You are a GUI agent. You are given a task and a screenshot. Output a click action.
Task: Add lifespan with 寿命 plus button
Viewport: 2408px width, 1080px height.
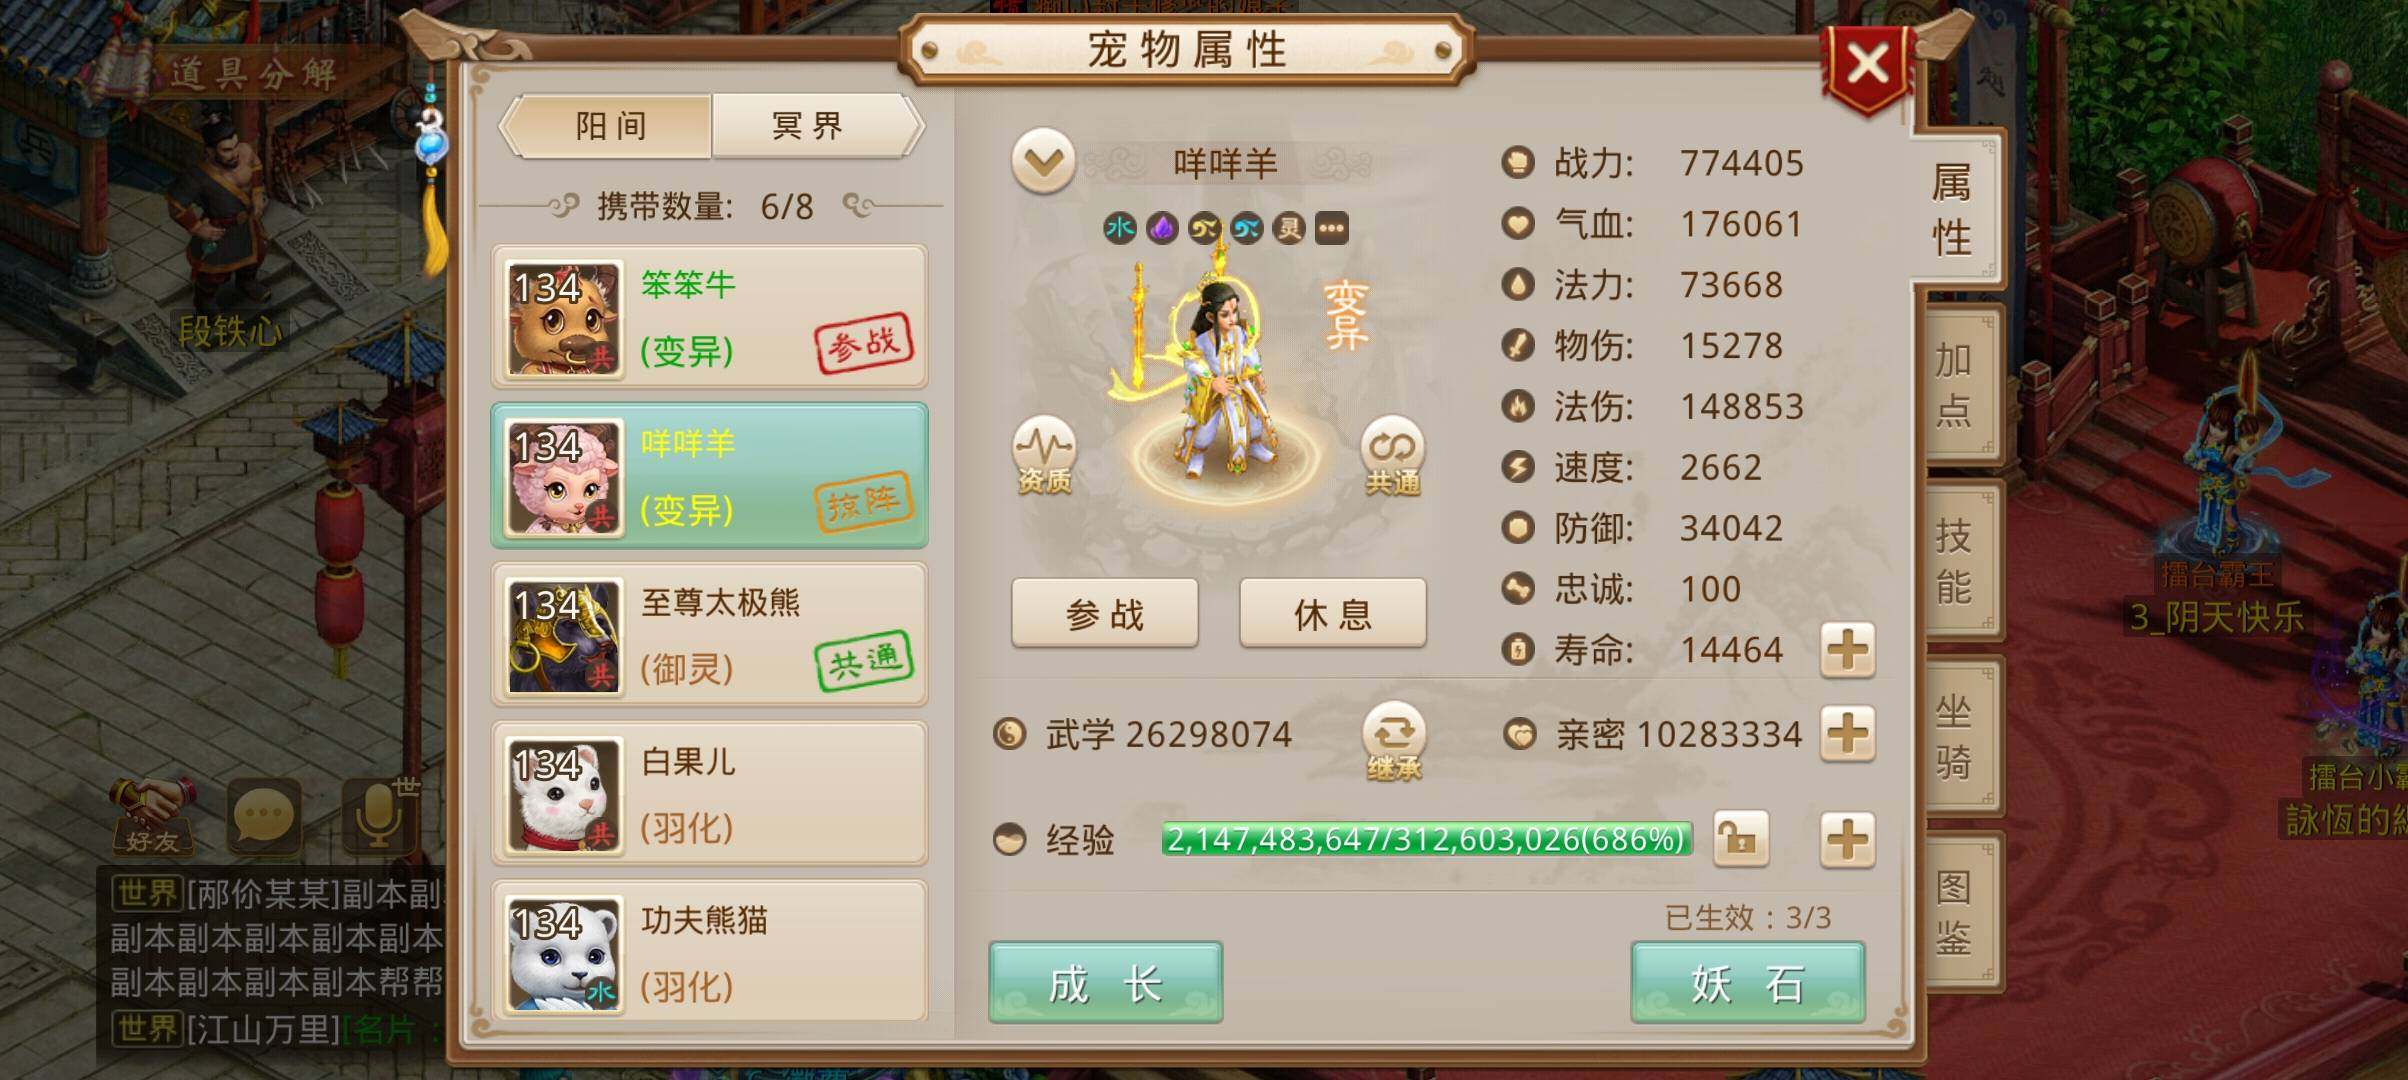1847,650
